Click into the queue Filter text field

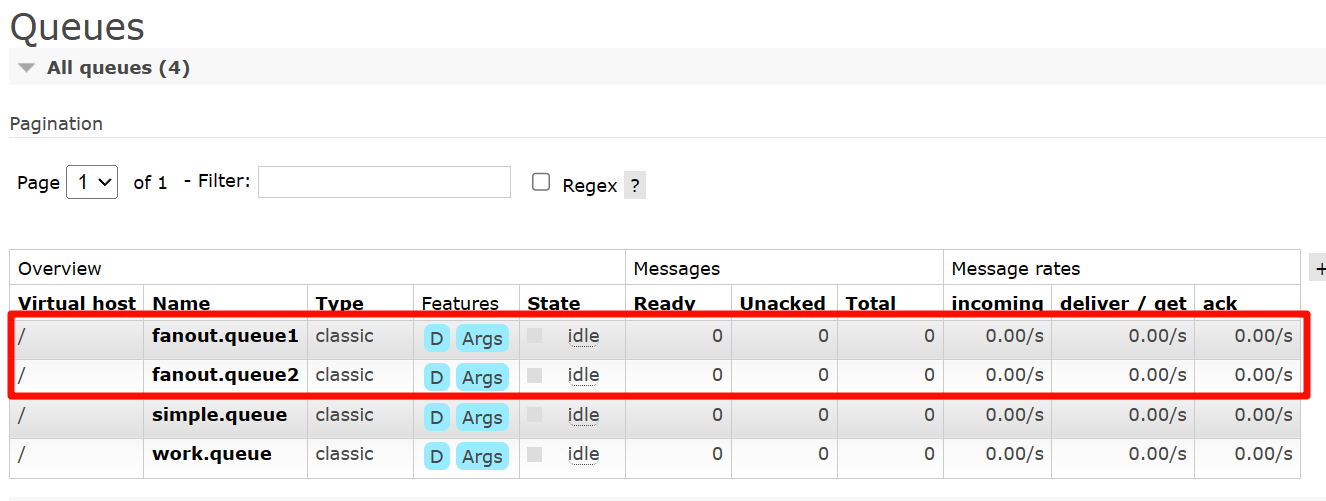[x=384, y=182]
